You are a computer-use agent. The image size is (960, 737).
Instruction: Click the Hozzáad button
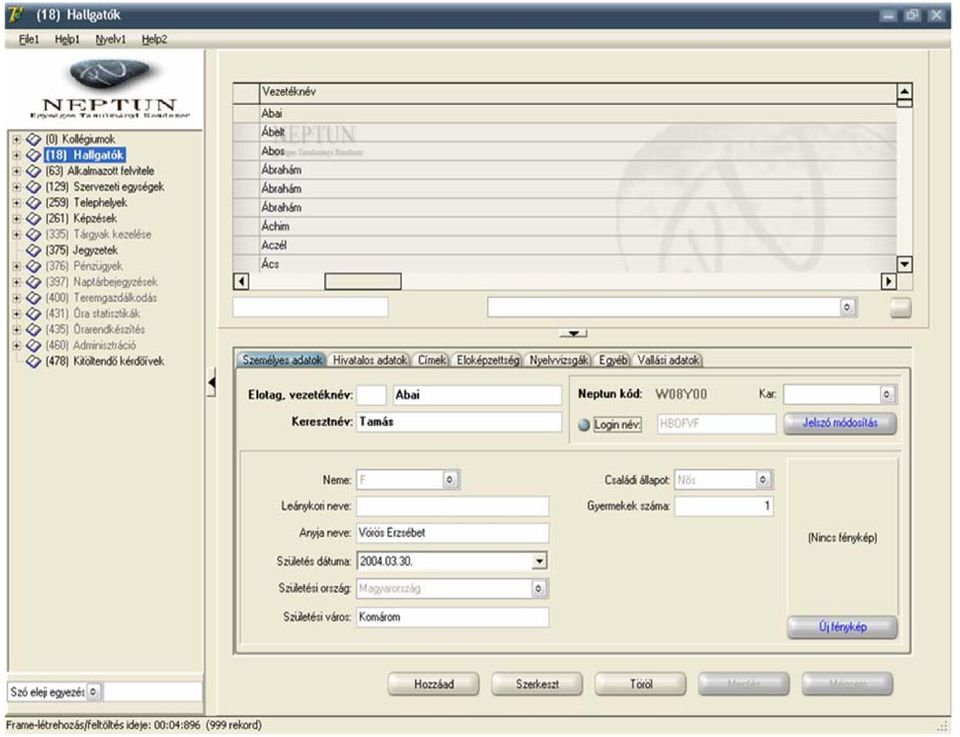(x=433, y=684)
